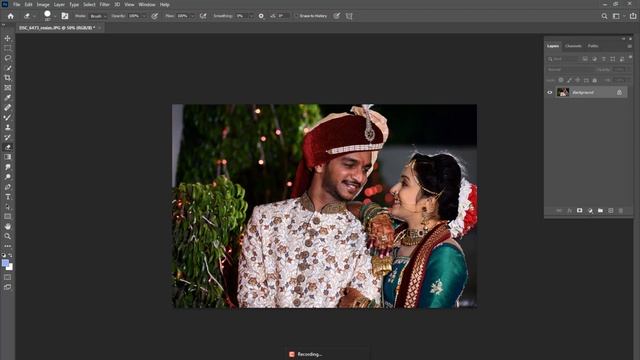Select the Magic Wand selection tool
The image size is (640, 360).
[7, 68]
